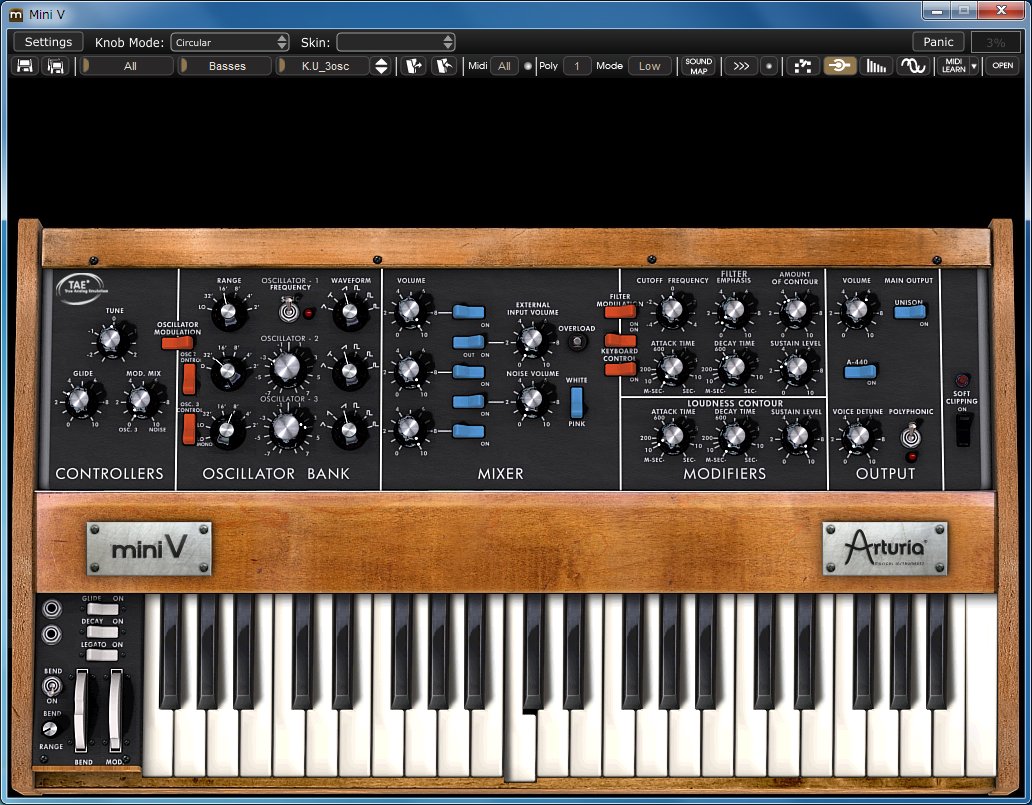The image size is (1032, 805).
Task: Click the upper jack socket beside keyboard
Action: 51,609
